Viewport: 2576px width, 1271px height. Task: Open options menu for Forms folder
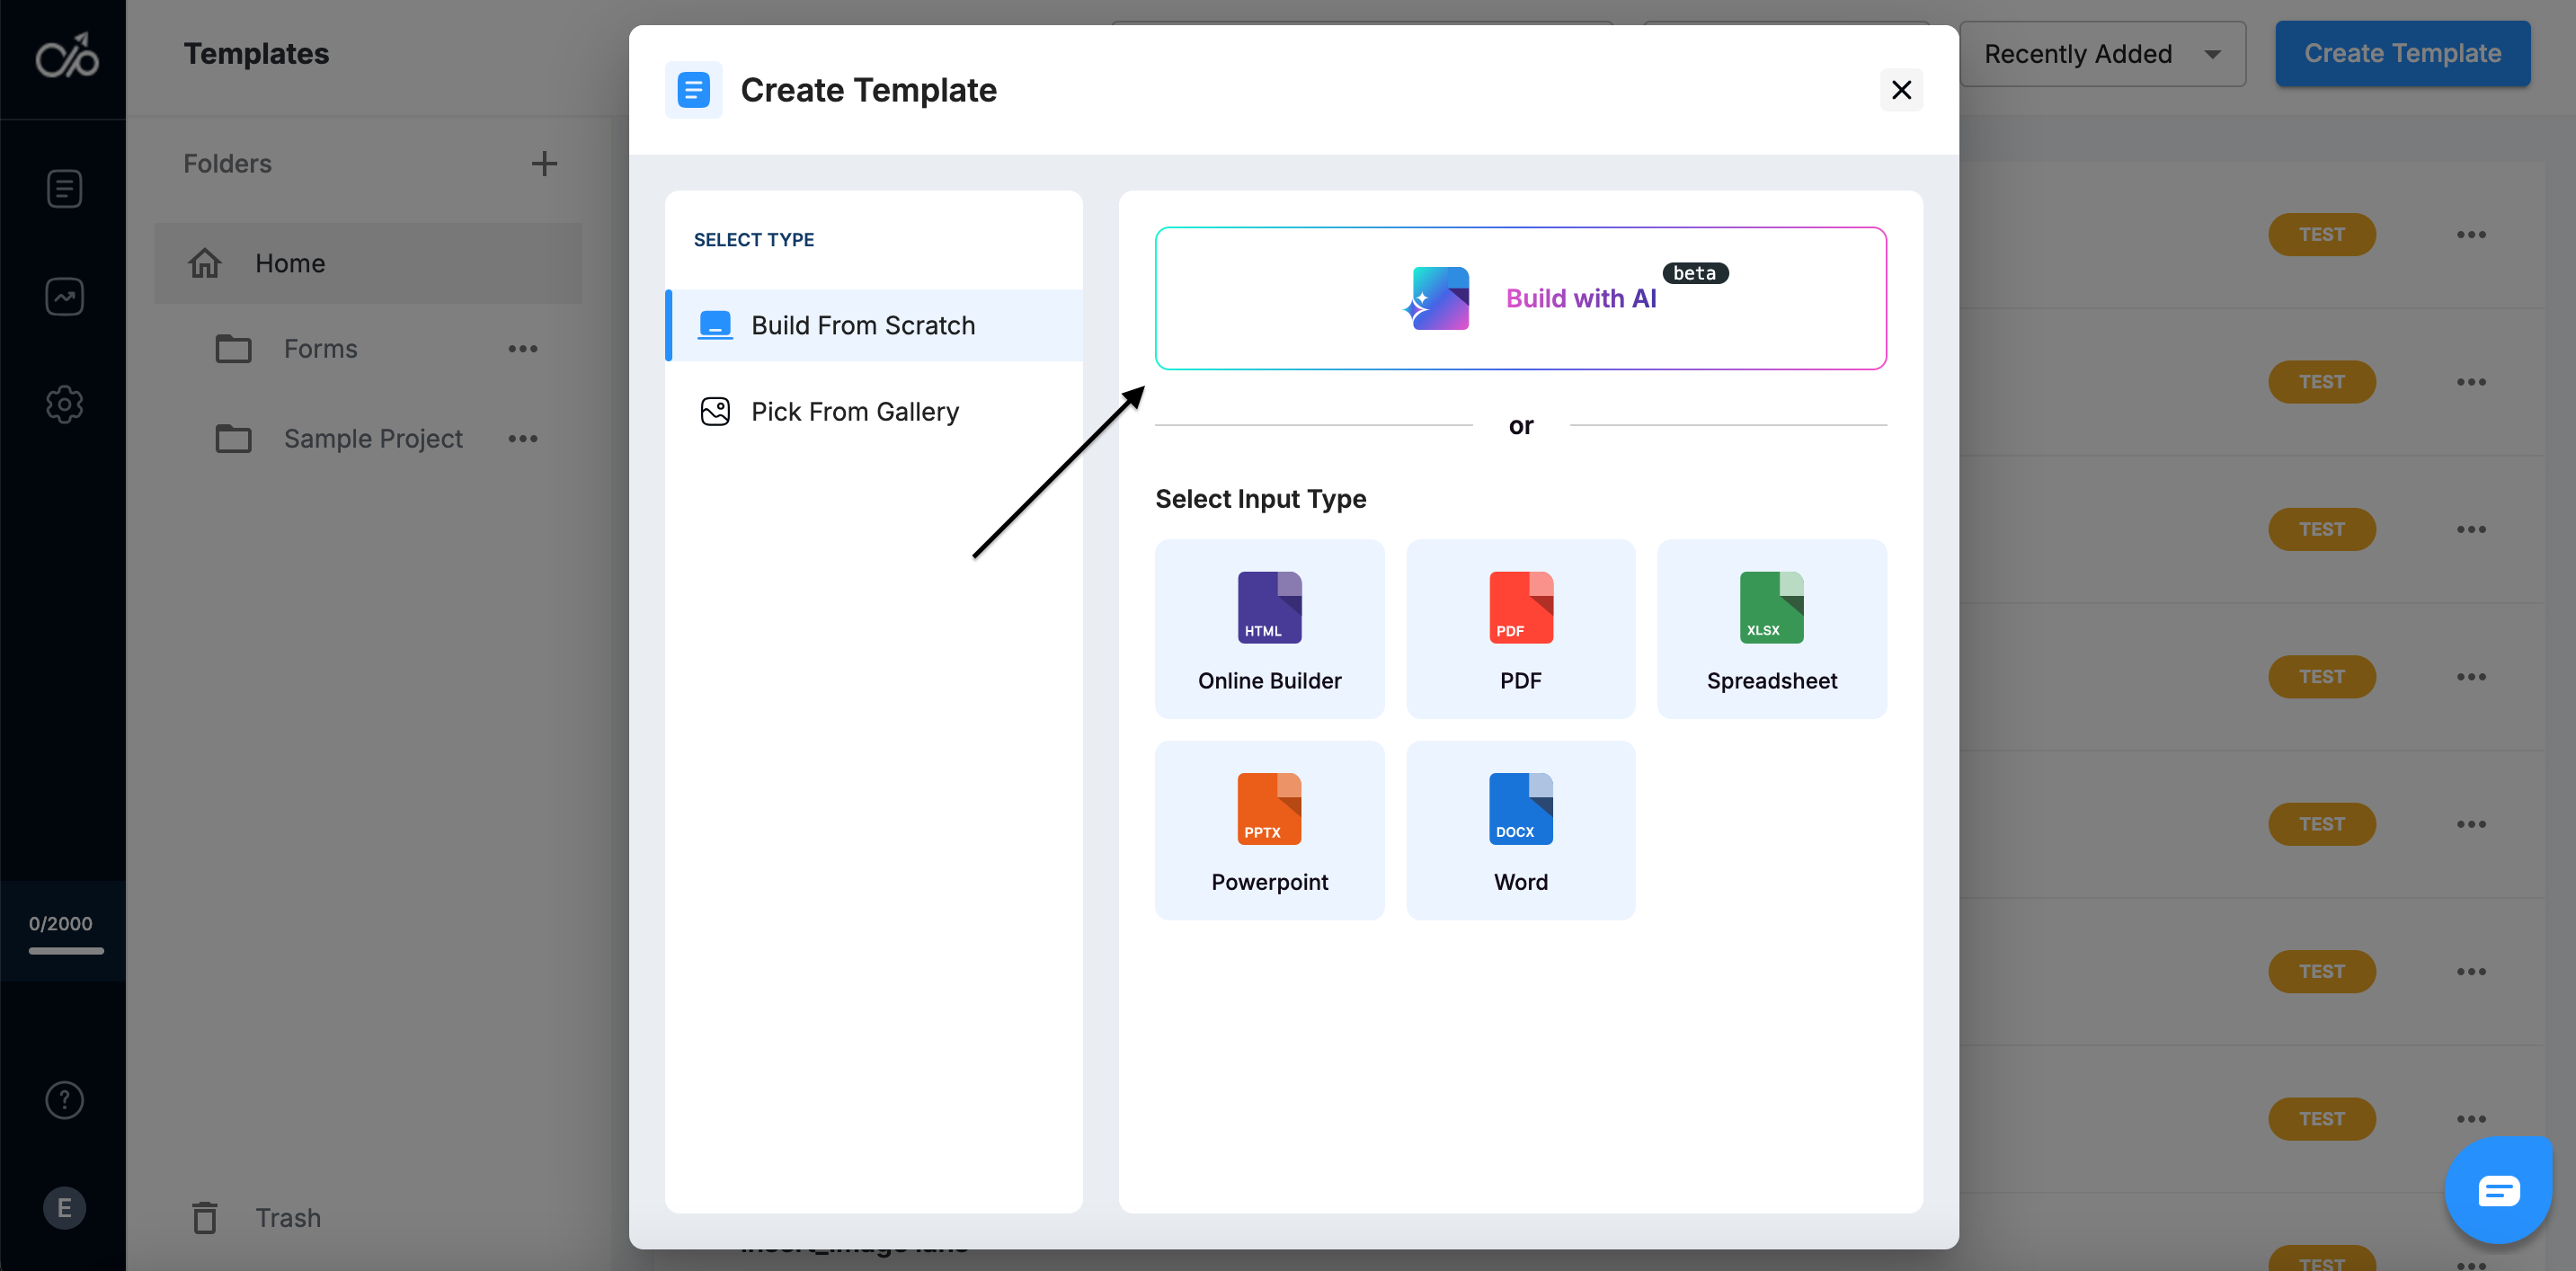522,349
